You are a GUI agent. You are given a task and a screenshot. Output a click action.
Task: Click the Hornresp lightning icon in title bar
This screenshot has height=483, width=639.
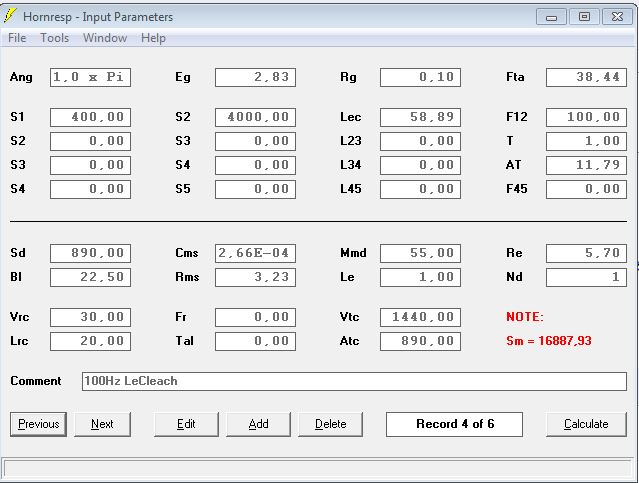(10, 16)
